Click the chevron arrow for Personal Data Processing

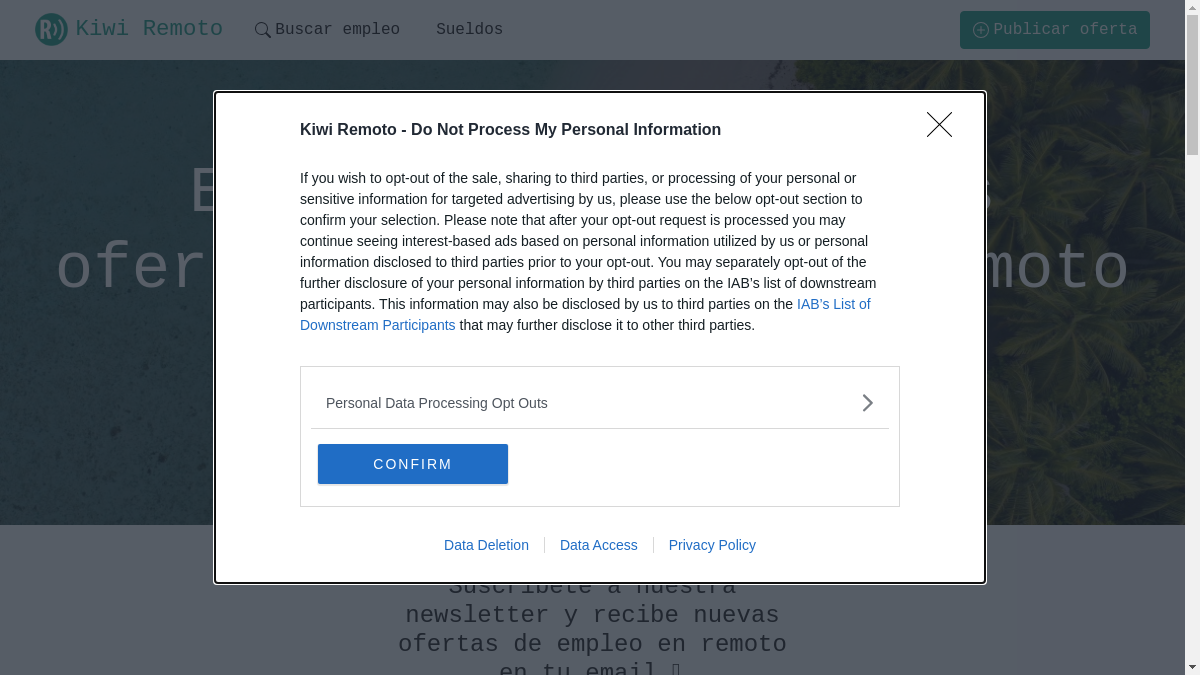click(x=867, y=403)
